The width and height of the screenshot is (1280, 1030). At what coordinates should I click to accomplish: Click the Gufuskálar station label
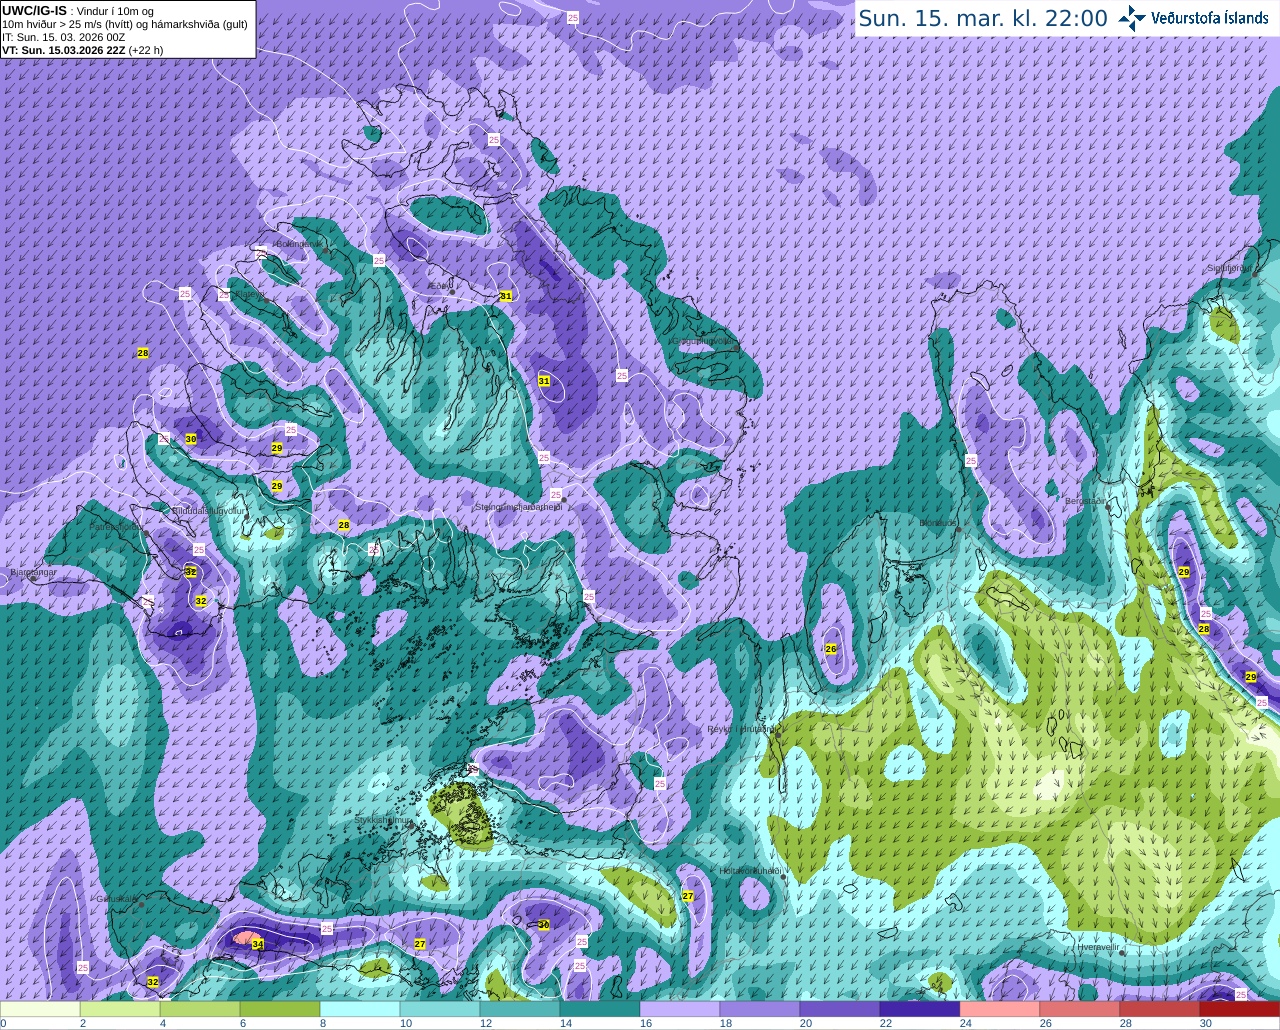(117, 899)
